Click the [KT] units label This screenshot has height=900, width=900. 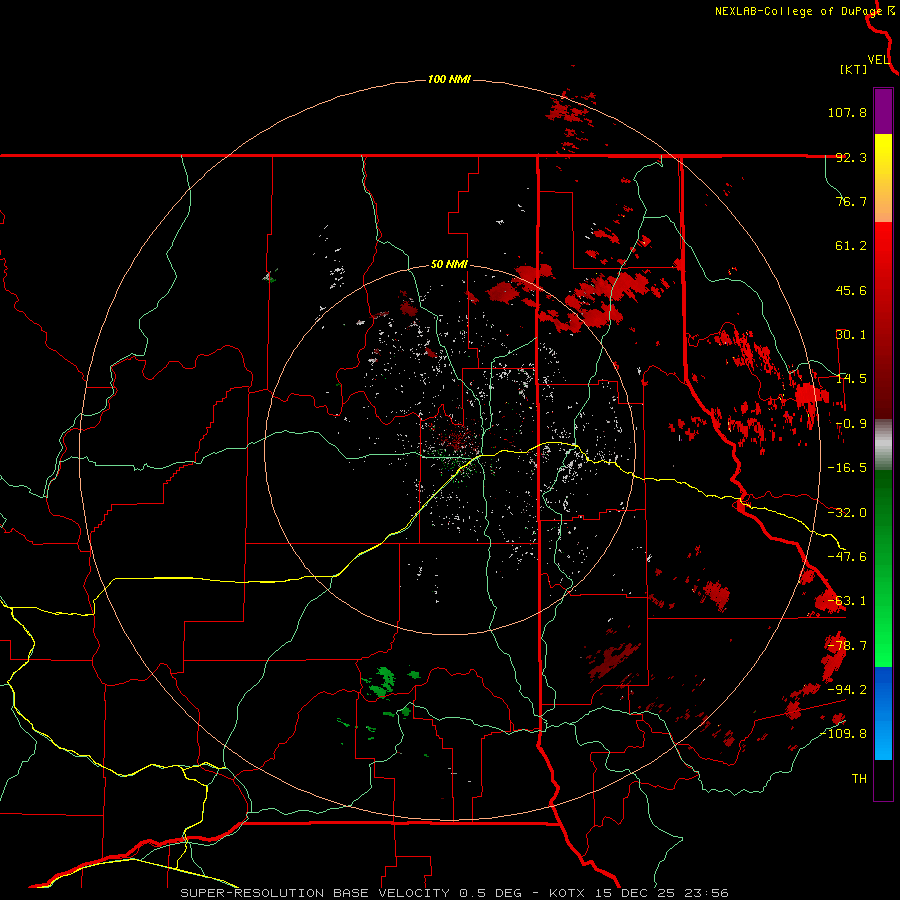854,69
